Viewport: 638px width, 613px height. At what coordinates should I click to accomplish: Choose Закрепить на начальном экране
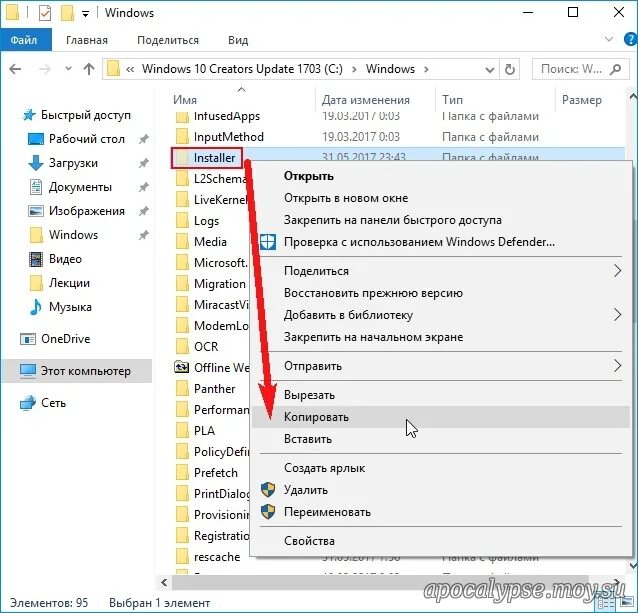tap(441, 337)
